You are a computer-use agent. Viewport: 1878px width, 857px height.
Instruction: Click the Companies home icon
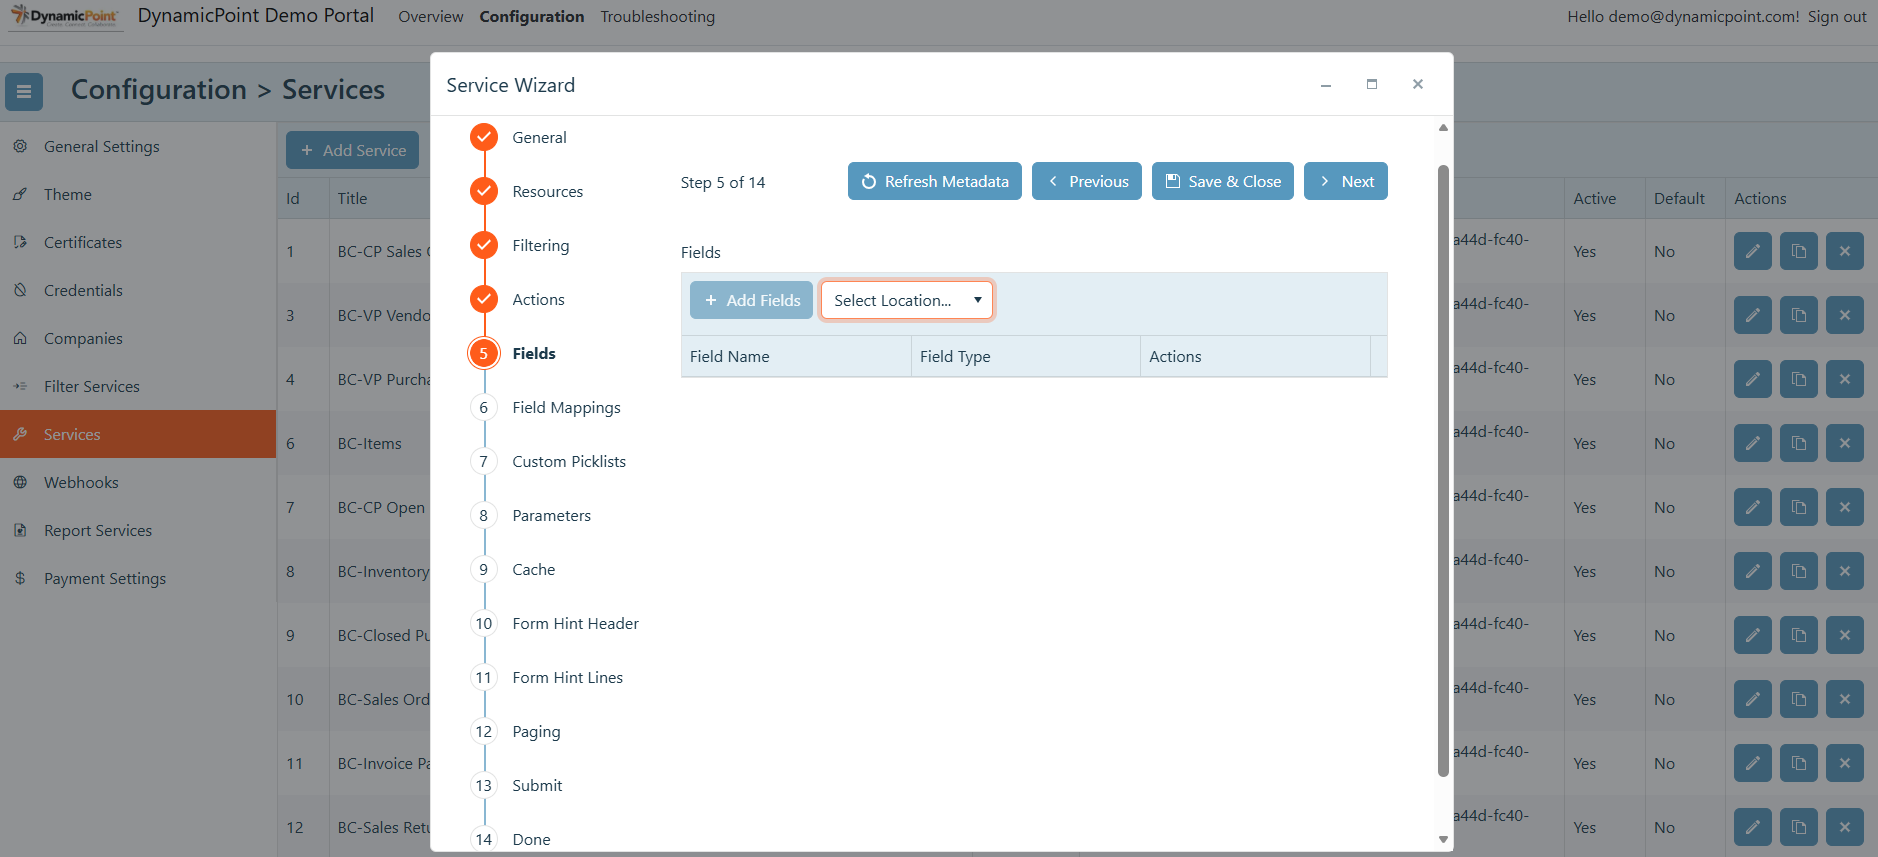pyautogui.click(x=20, y=338)
